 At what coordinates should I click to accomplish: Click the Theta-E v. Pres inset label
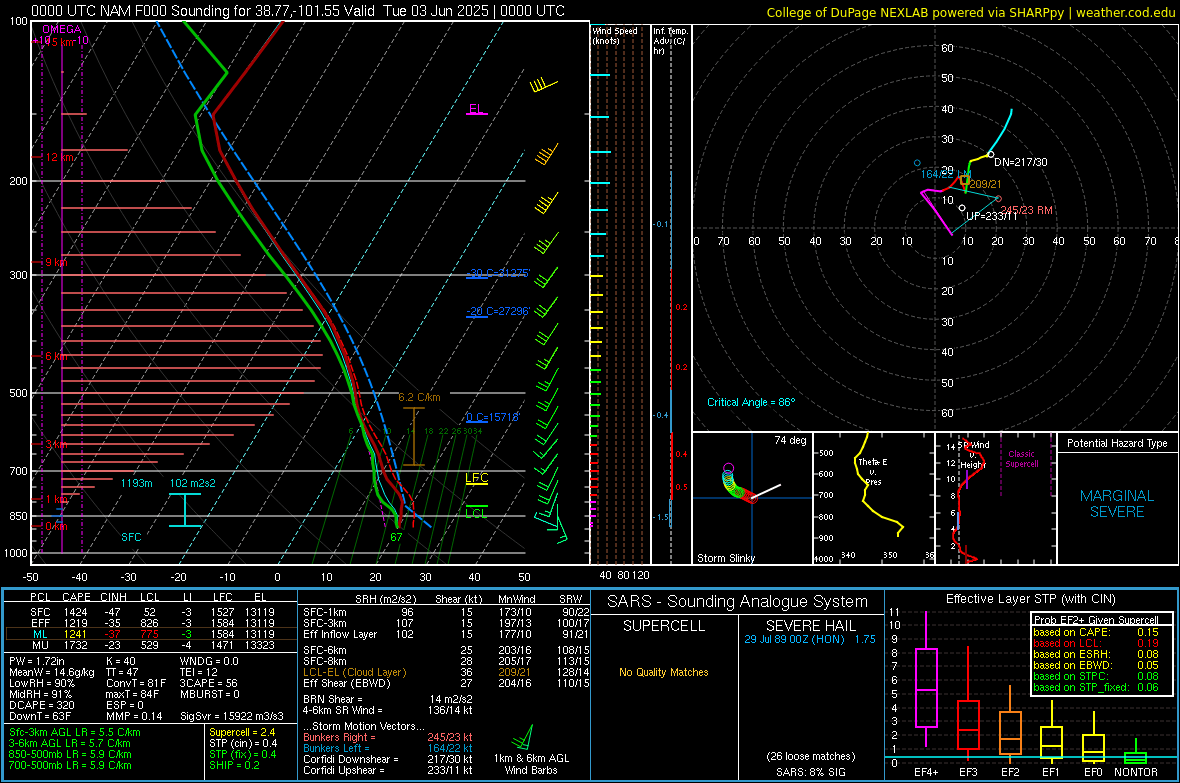tap(873, 471)
